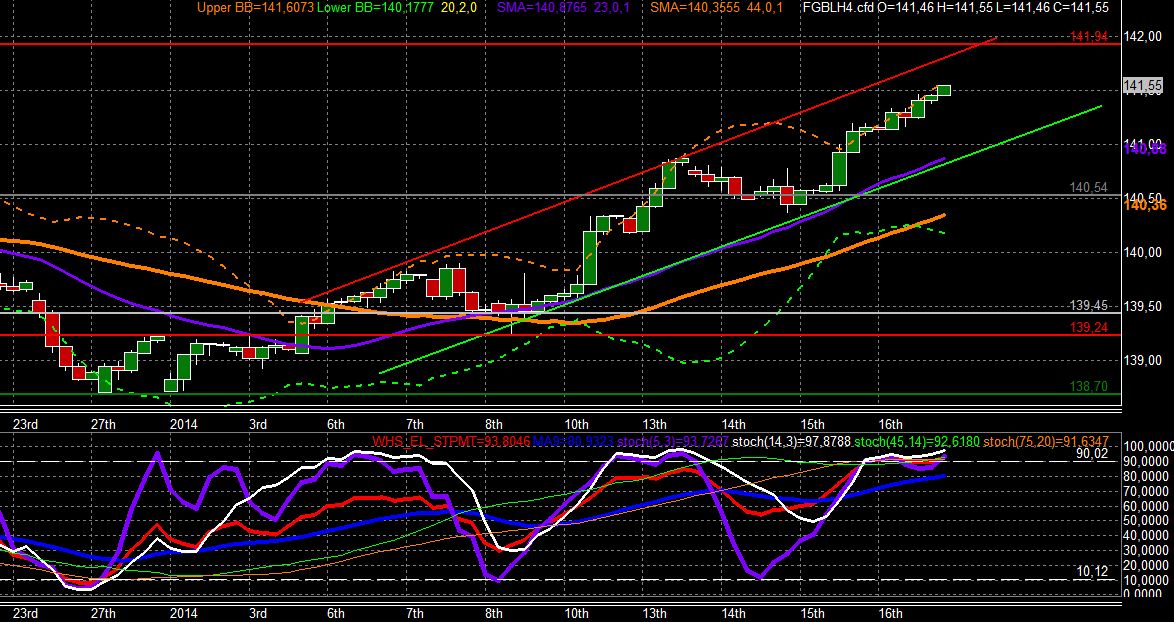The height and width of the screenshot is (622, 1174).
Task: Click the 27th date on the price chart axis
Action: (x=103, y=424)
